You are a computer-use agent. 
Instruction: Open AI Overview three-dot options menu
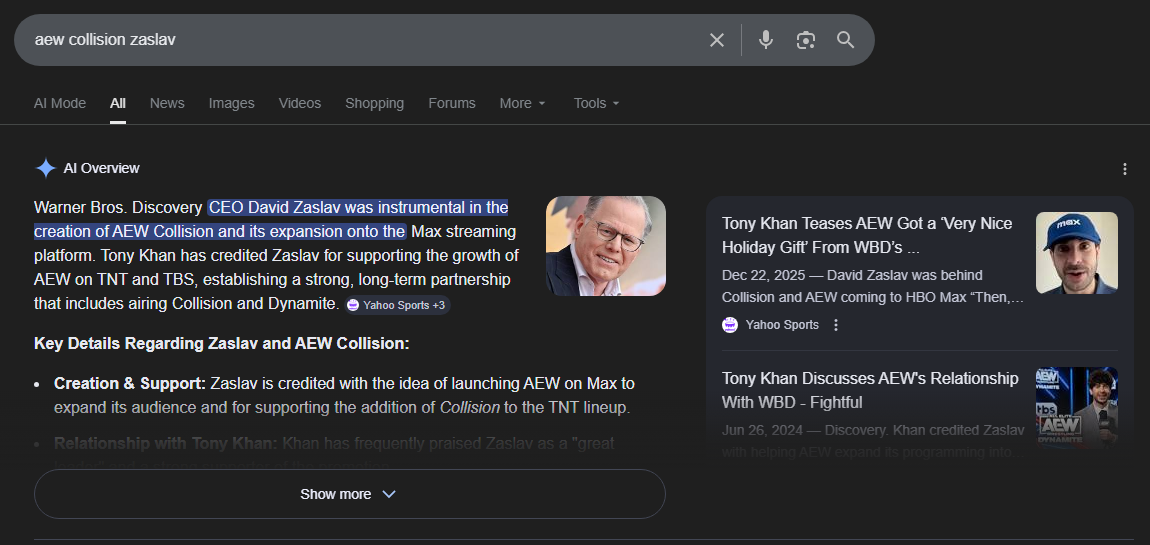pyautogui.click(x=1125, y=169)
